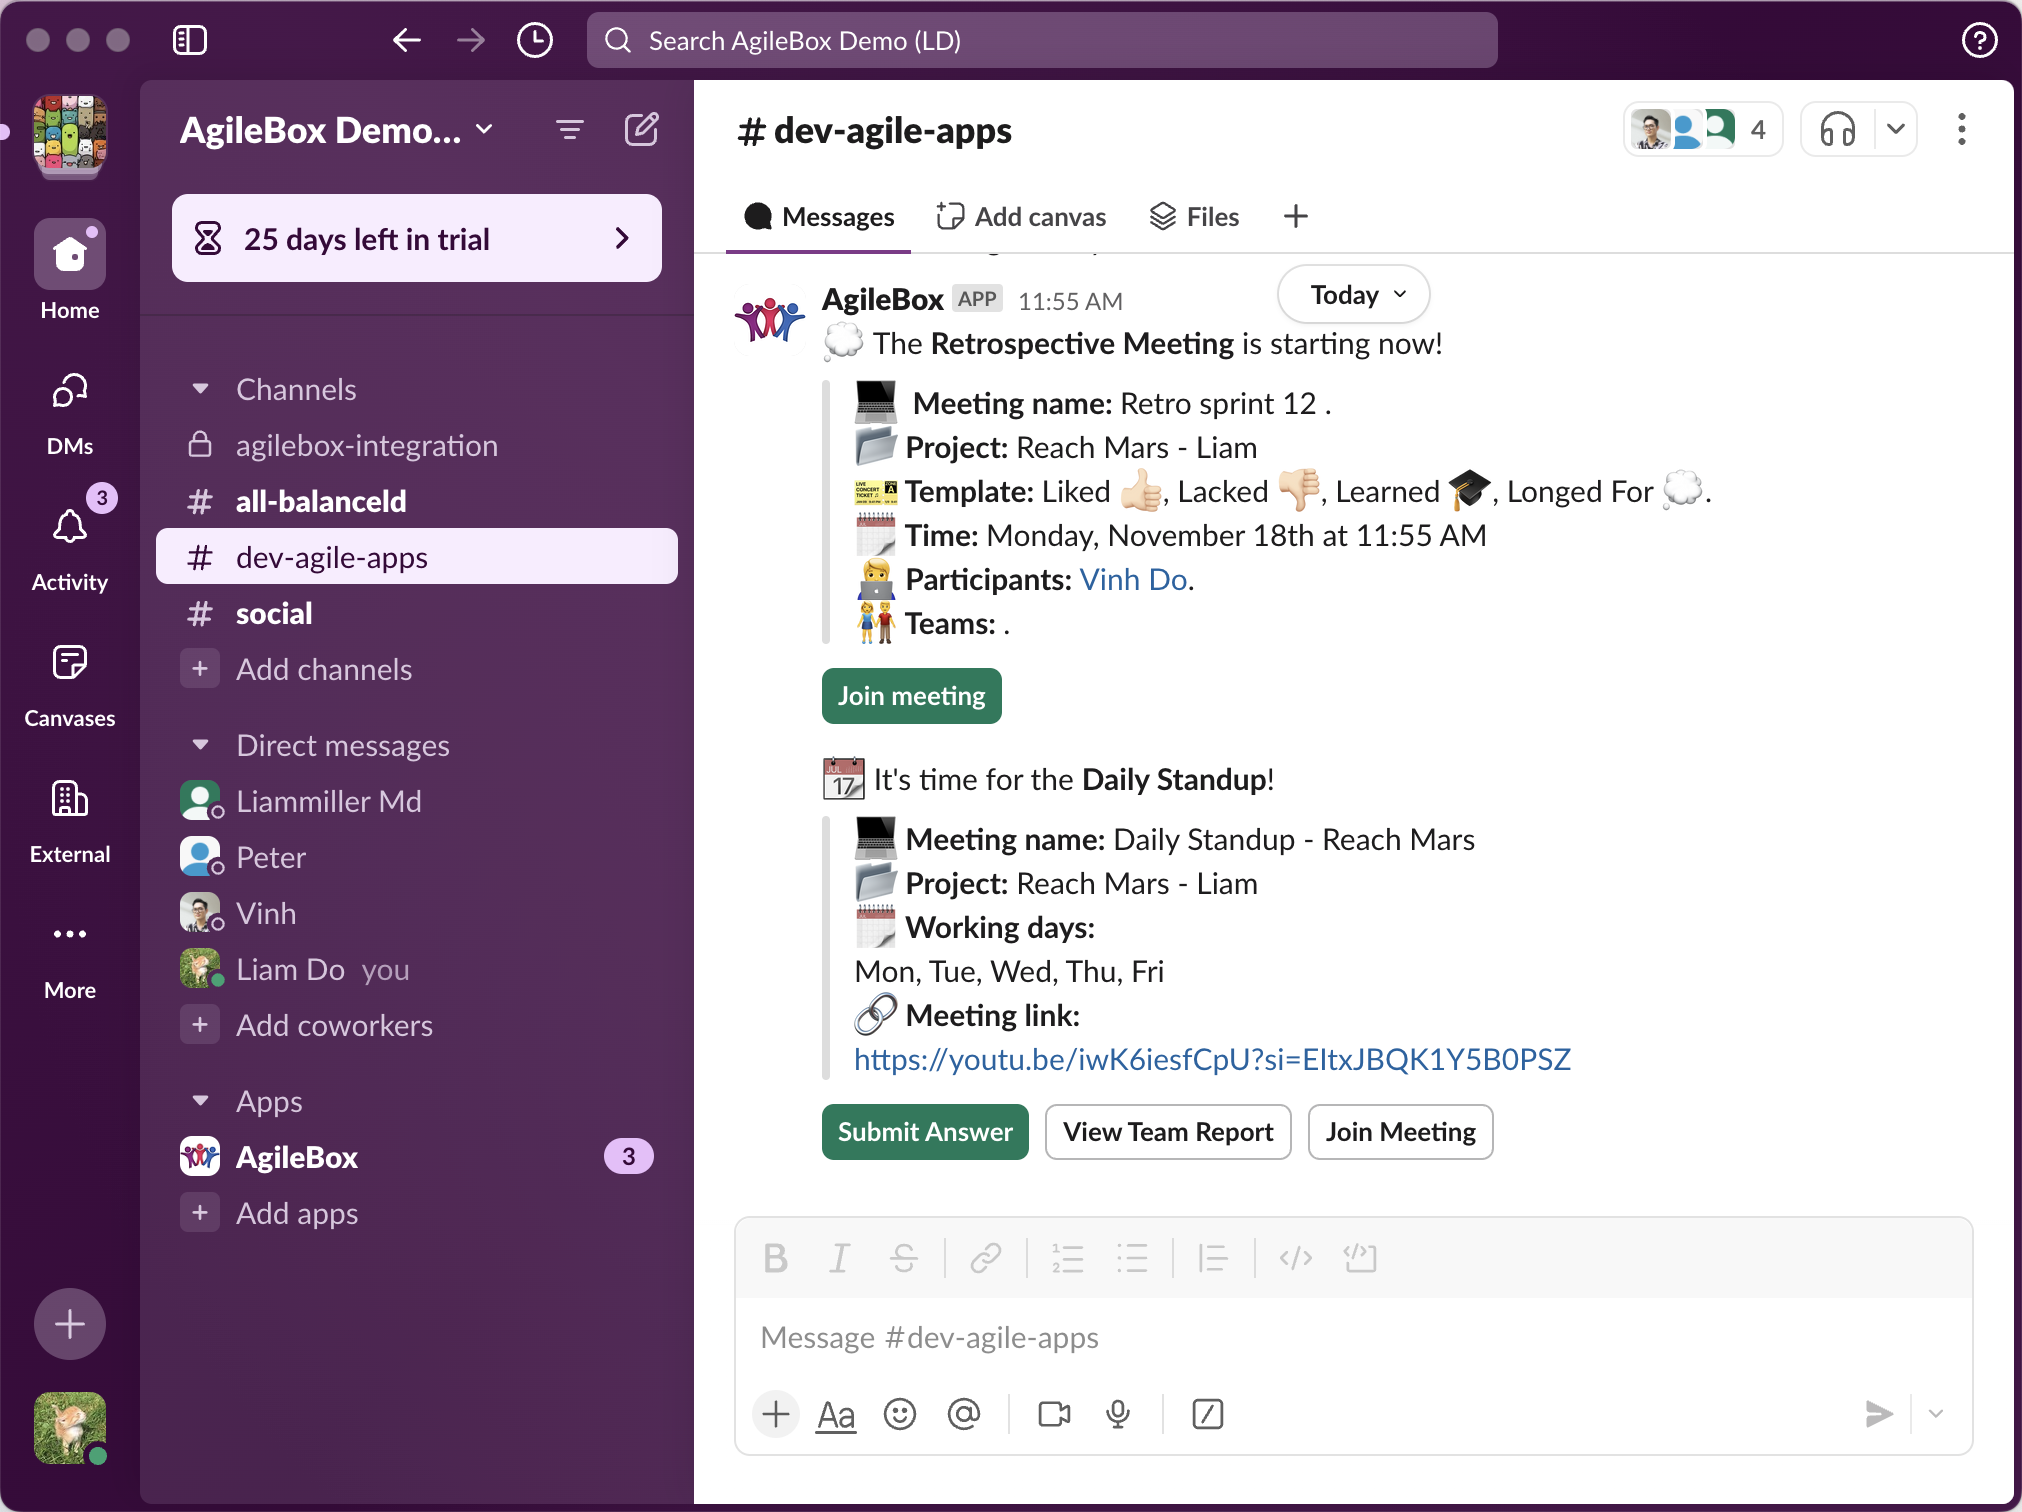Viewport: 2022px width, 1512px height.
Task: Click the history clock icon
Action: pyautogui.click(x=535, y=40)
